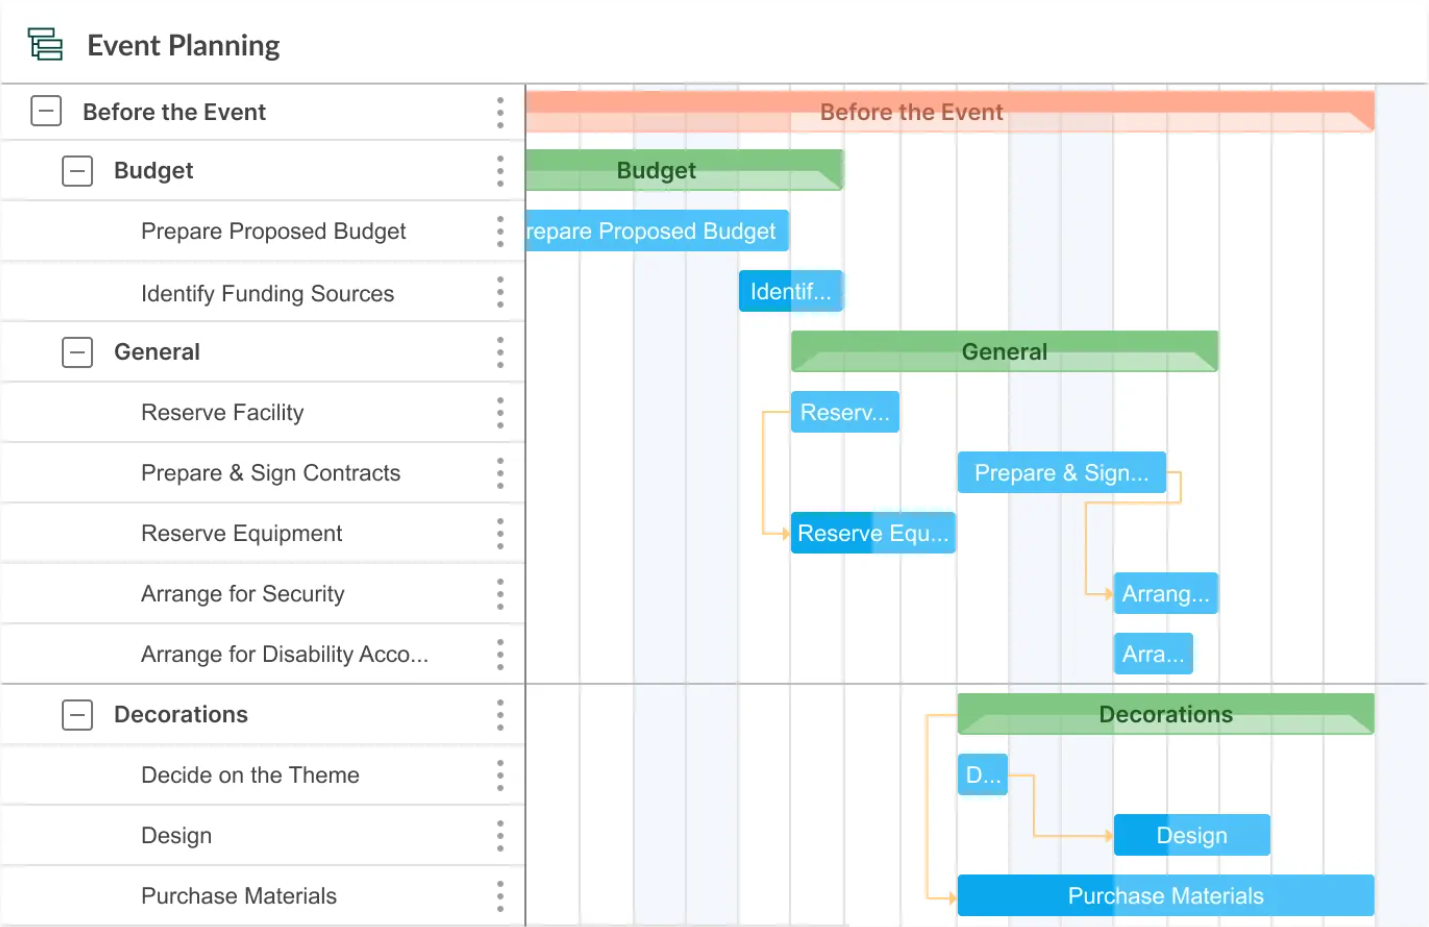Select the Purchase Materials task bar
The height and width of the screenshot is (927, 1429).
point(1165,895)
